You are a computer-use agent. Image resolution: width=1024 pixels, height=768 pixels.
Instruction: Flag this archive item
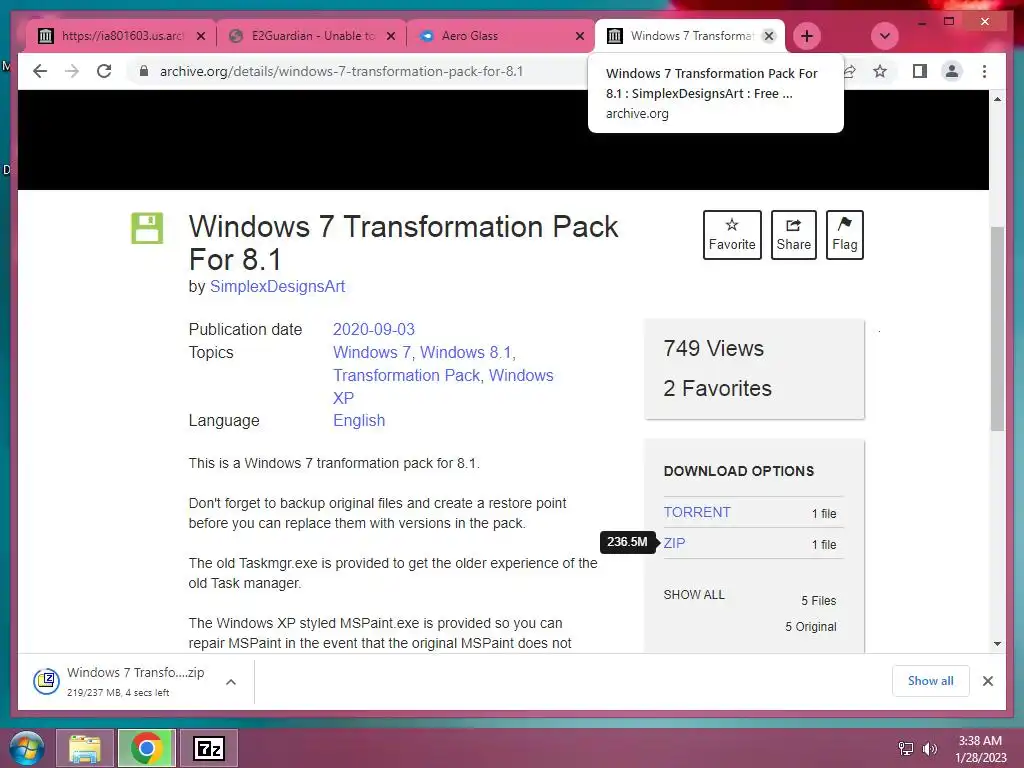[x=844, y=234]
